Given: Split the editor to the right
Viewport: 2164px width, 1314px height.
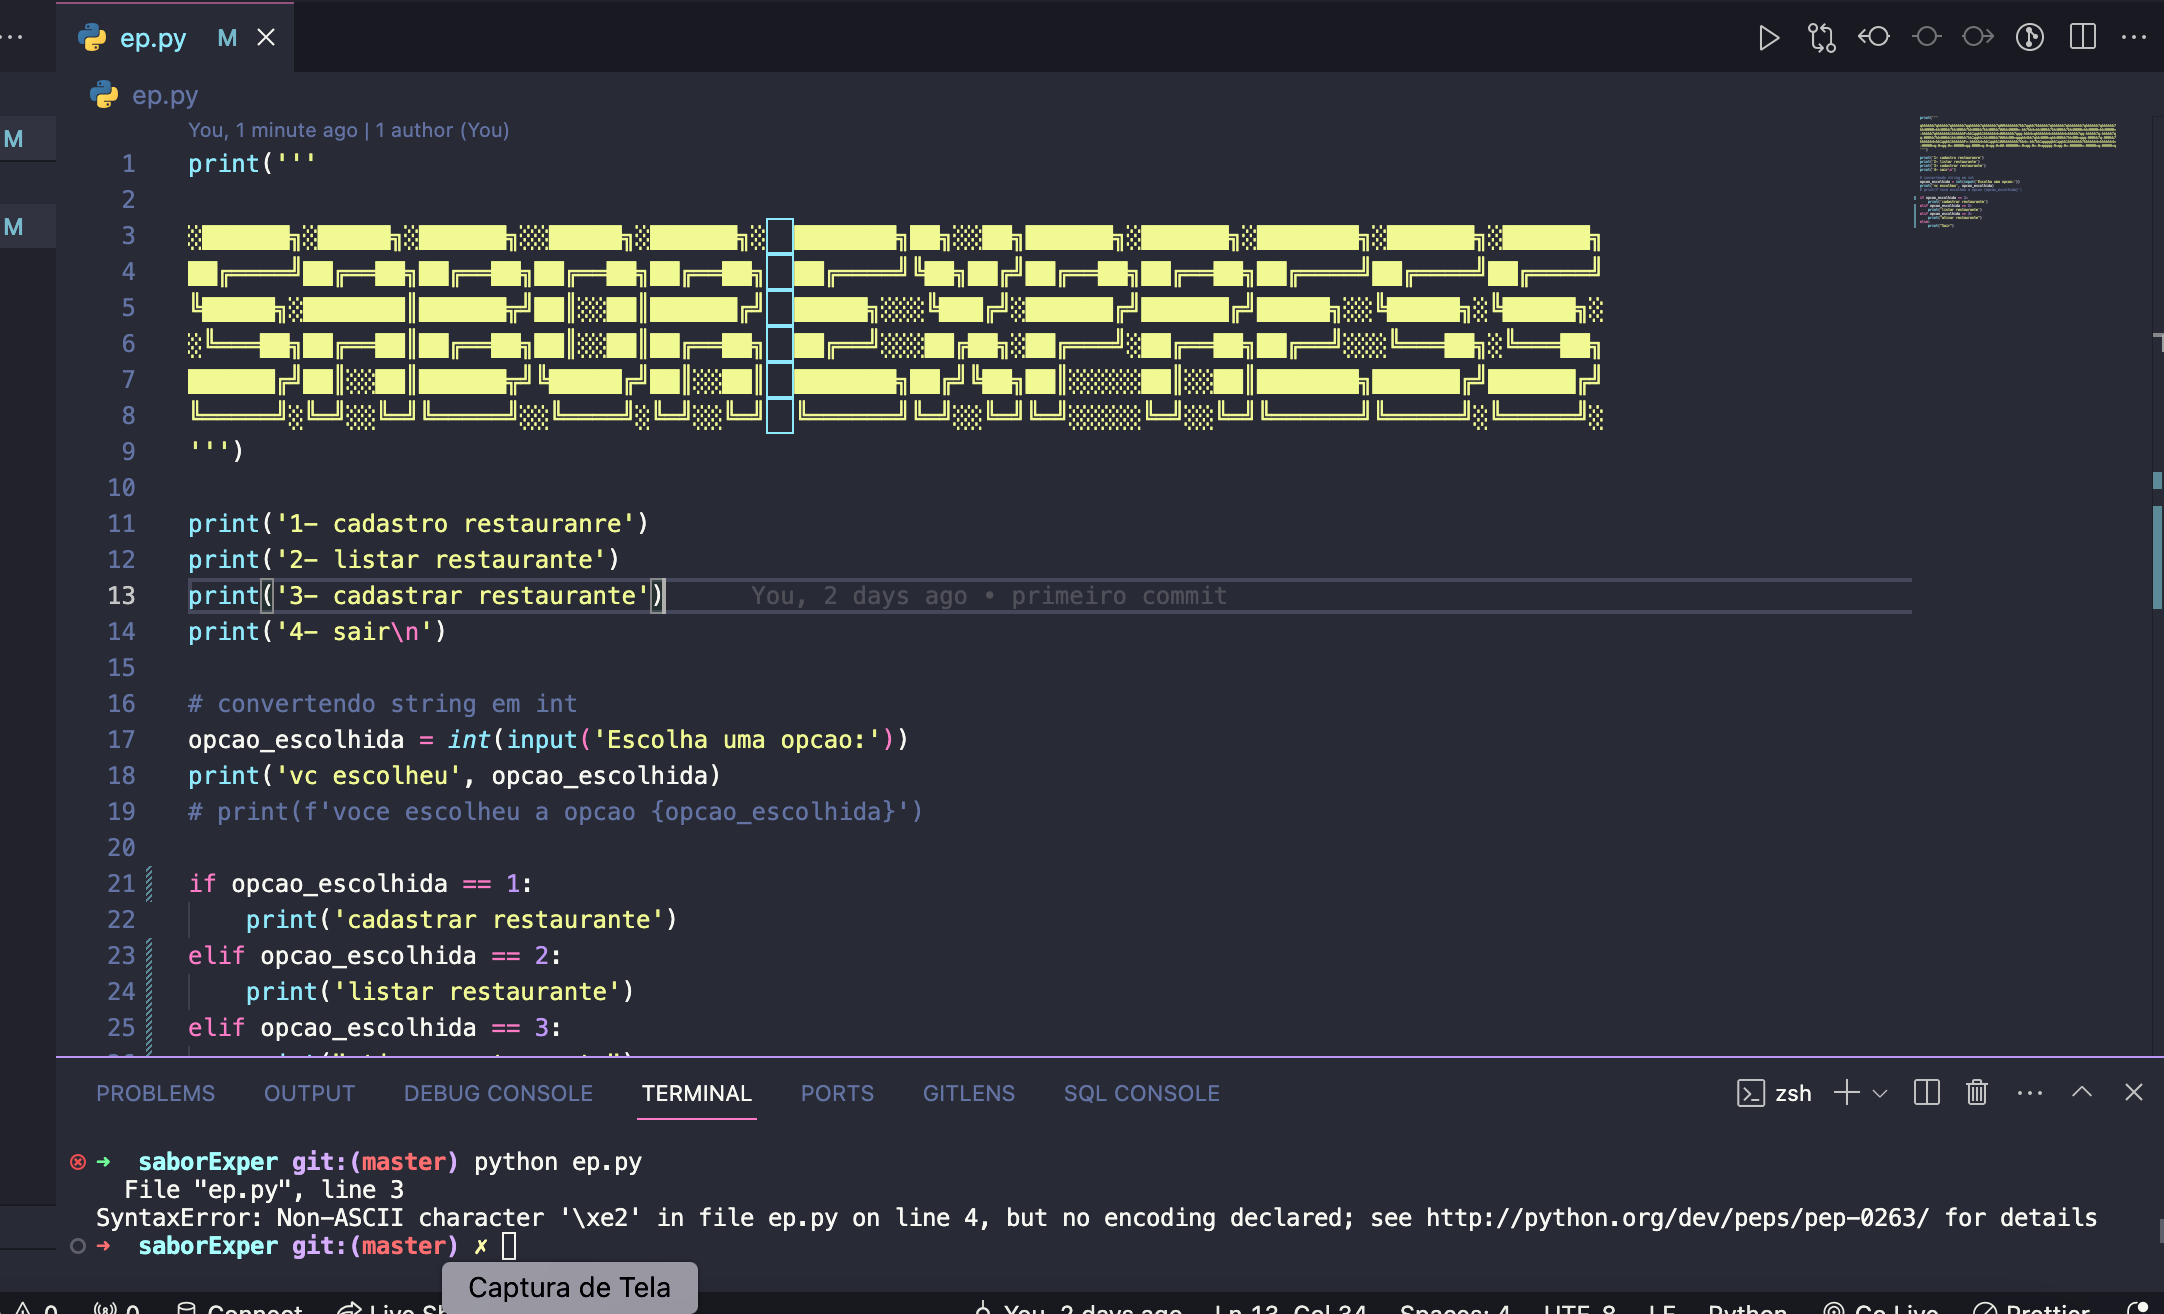Looking at the screenshot, I should coord(2083,38).
